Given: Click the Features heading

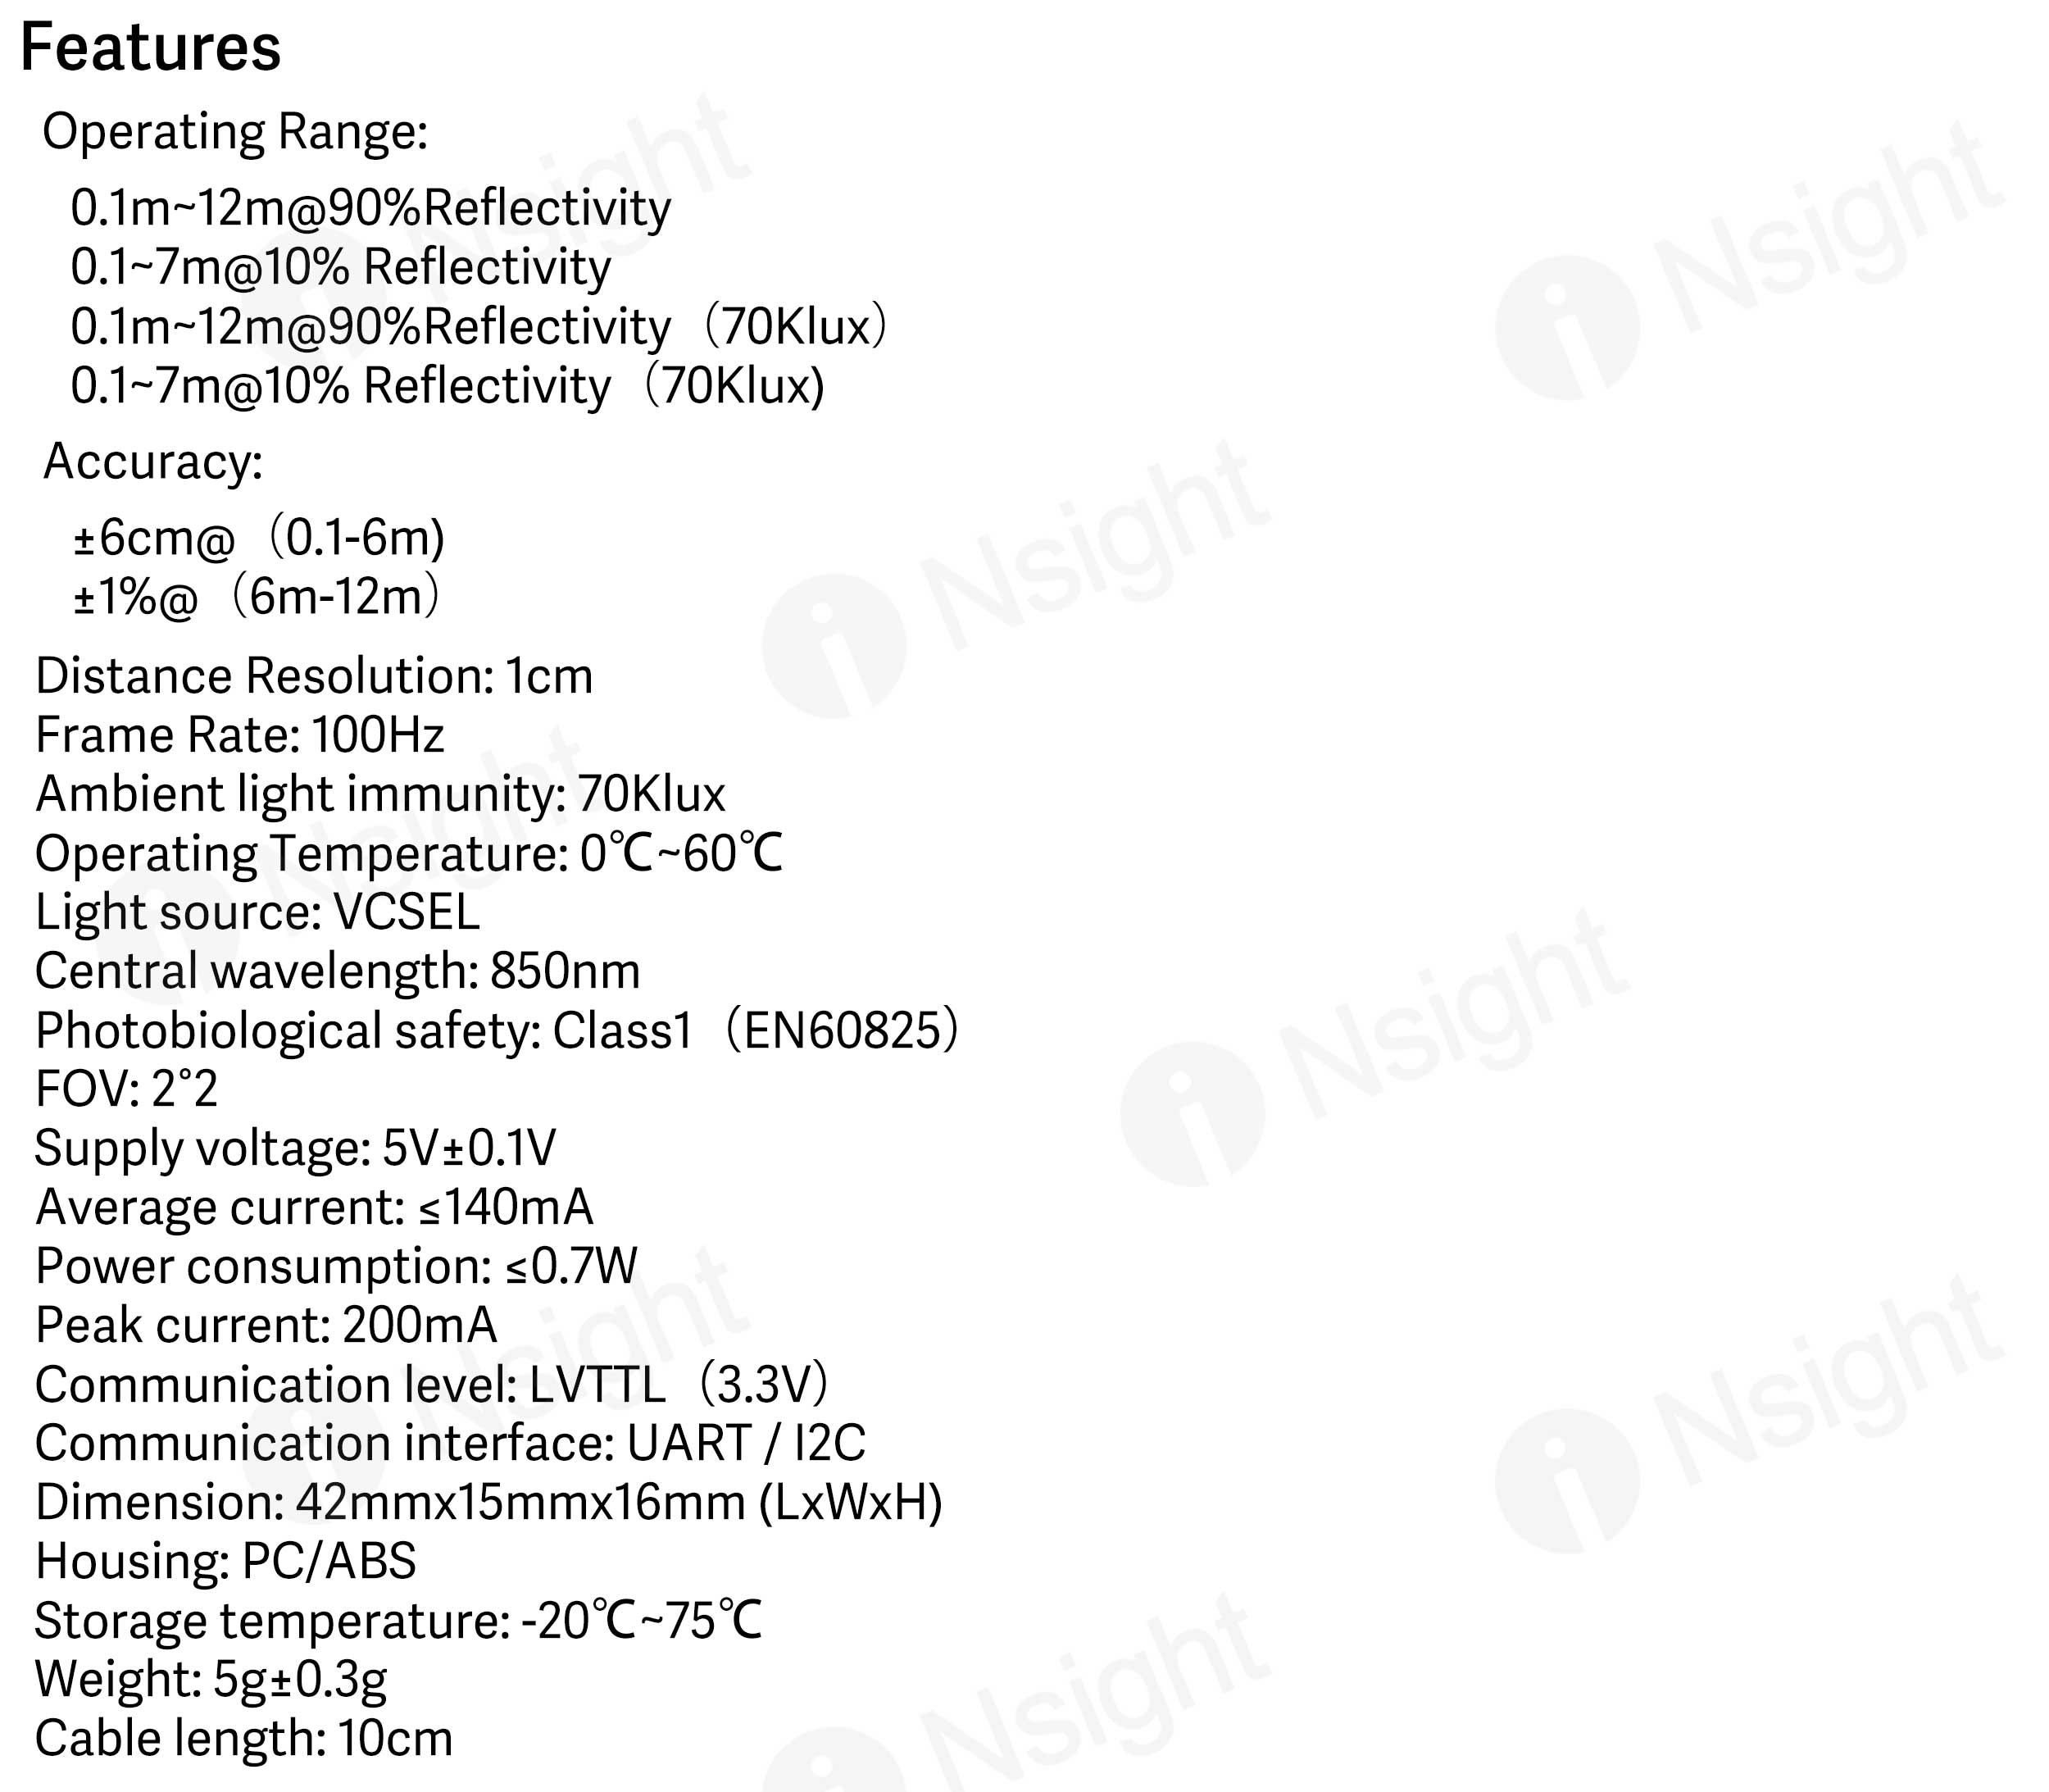Looking at the screenshot, I should (x=151, y=48).
